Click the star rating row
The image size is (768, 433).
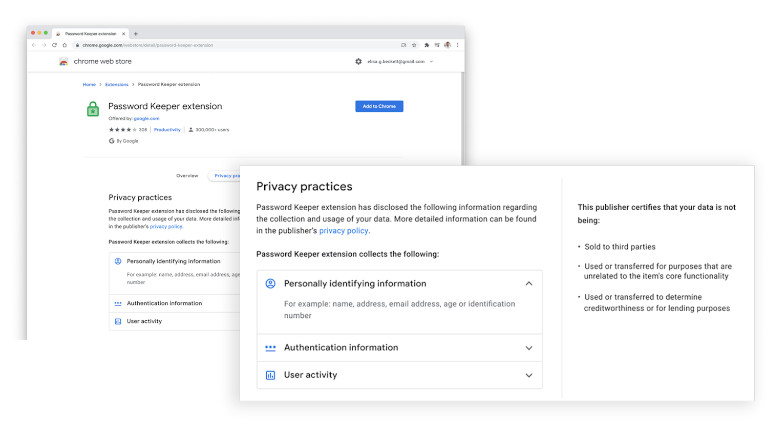(x=122, y=130)
